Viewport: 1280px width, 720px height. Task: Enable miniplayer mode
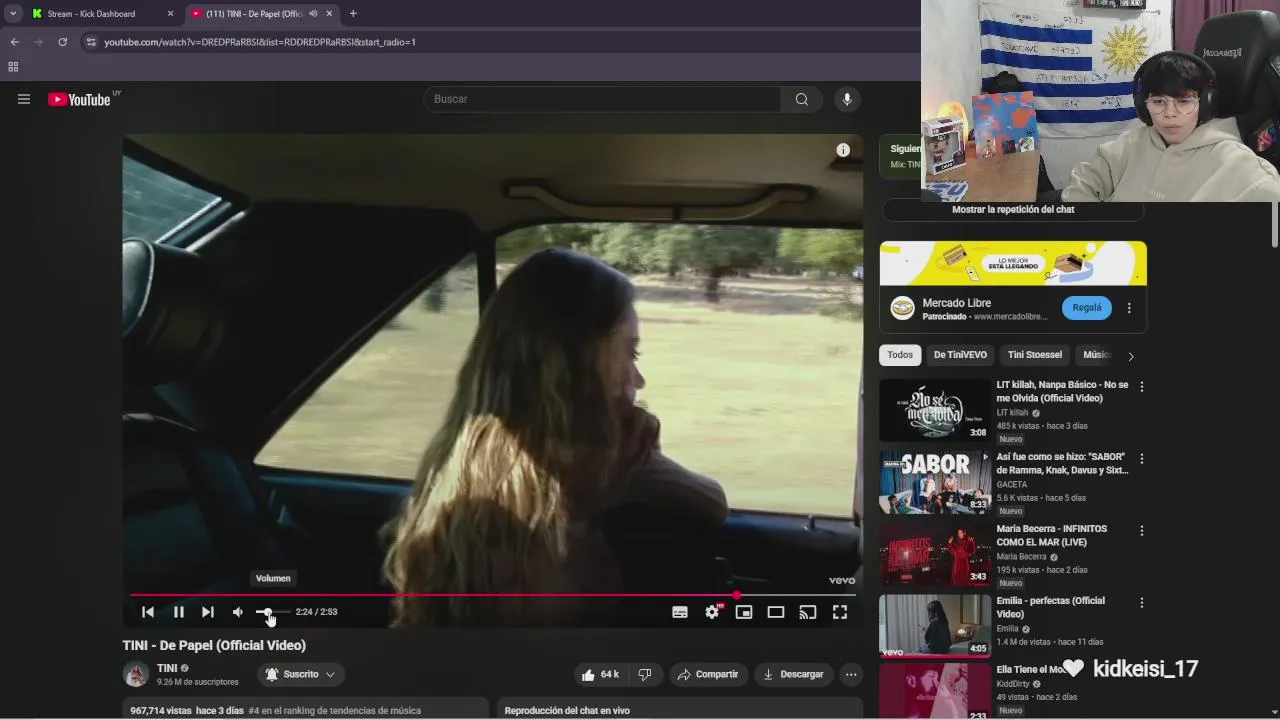744,612
